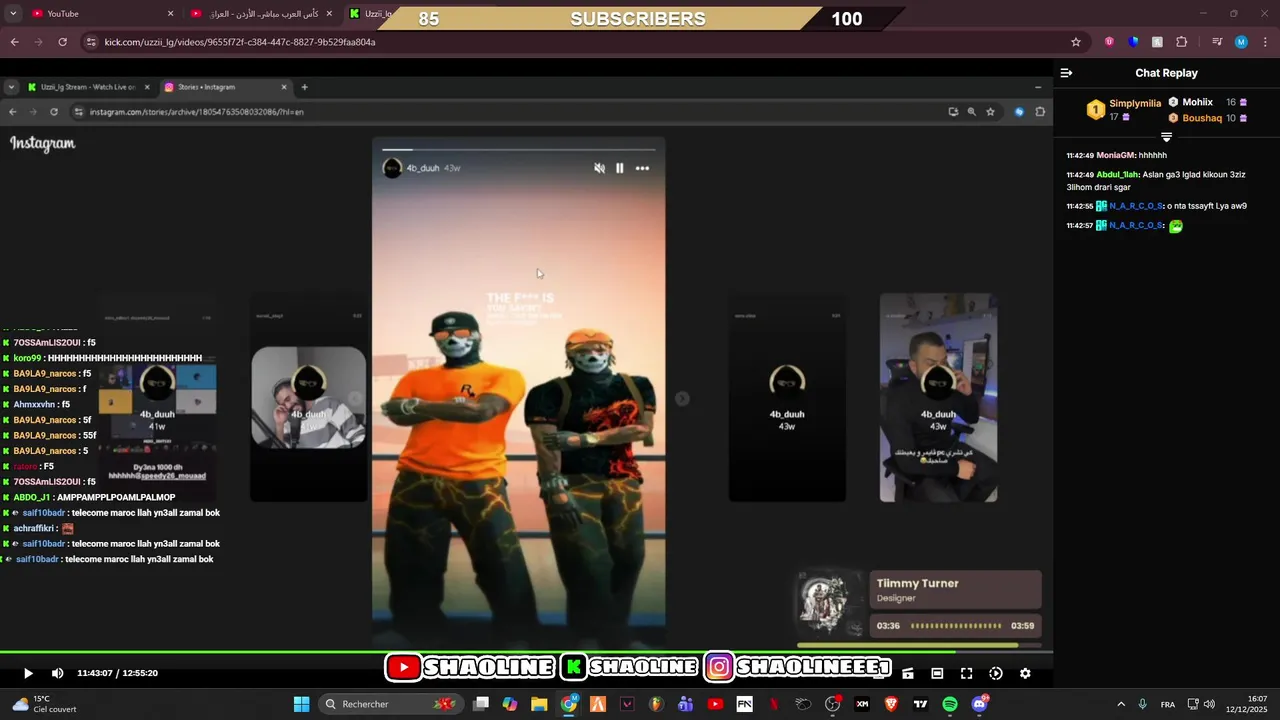Screen dimensions: 1280x720
Task: Toggle Kick player fullscreen
Action: pyautogui.click(x=966, y=673)
